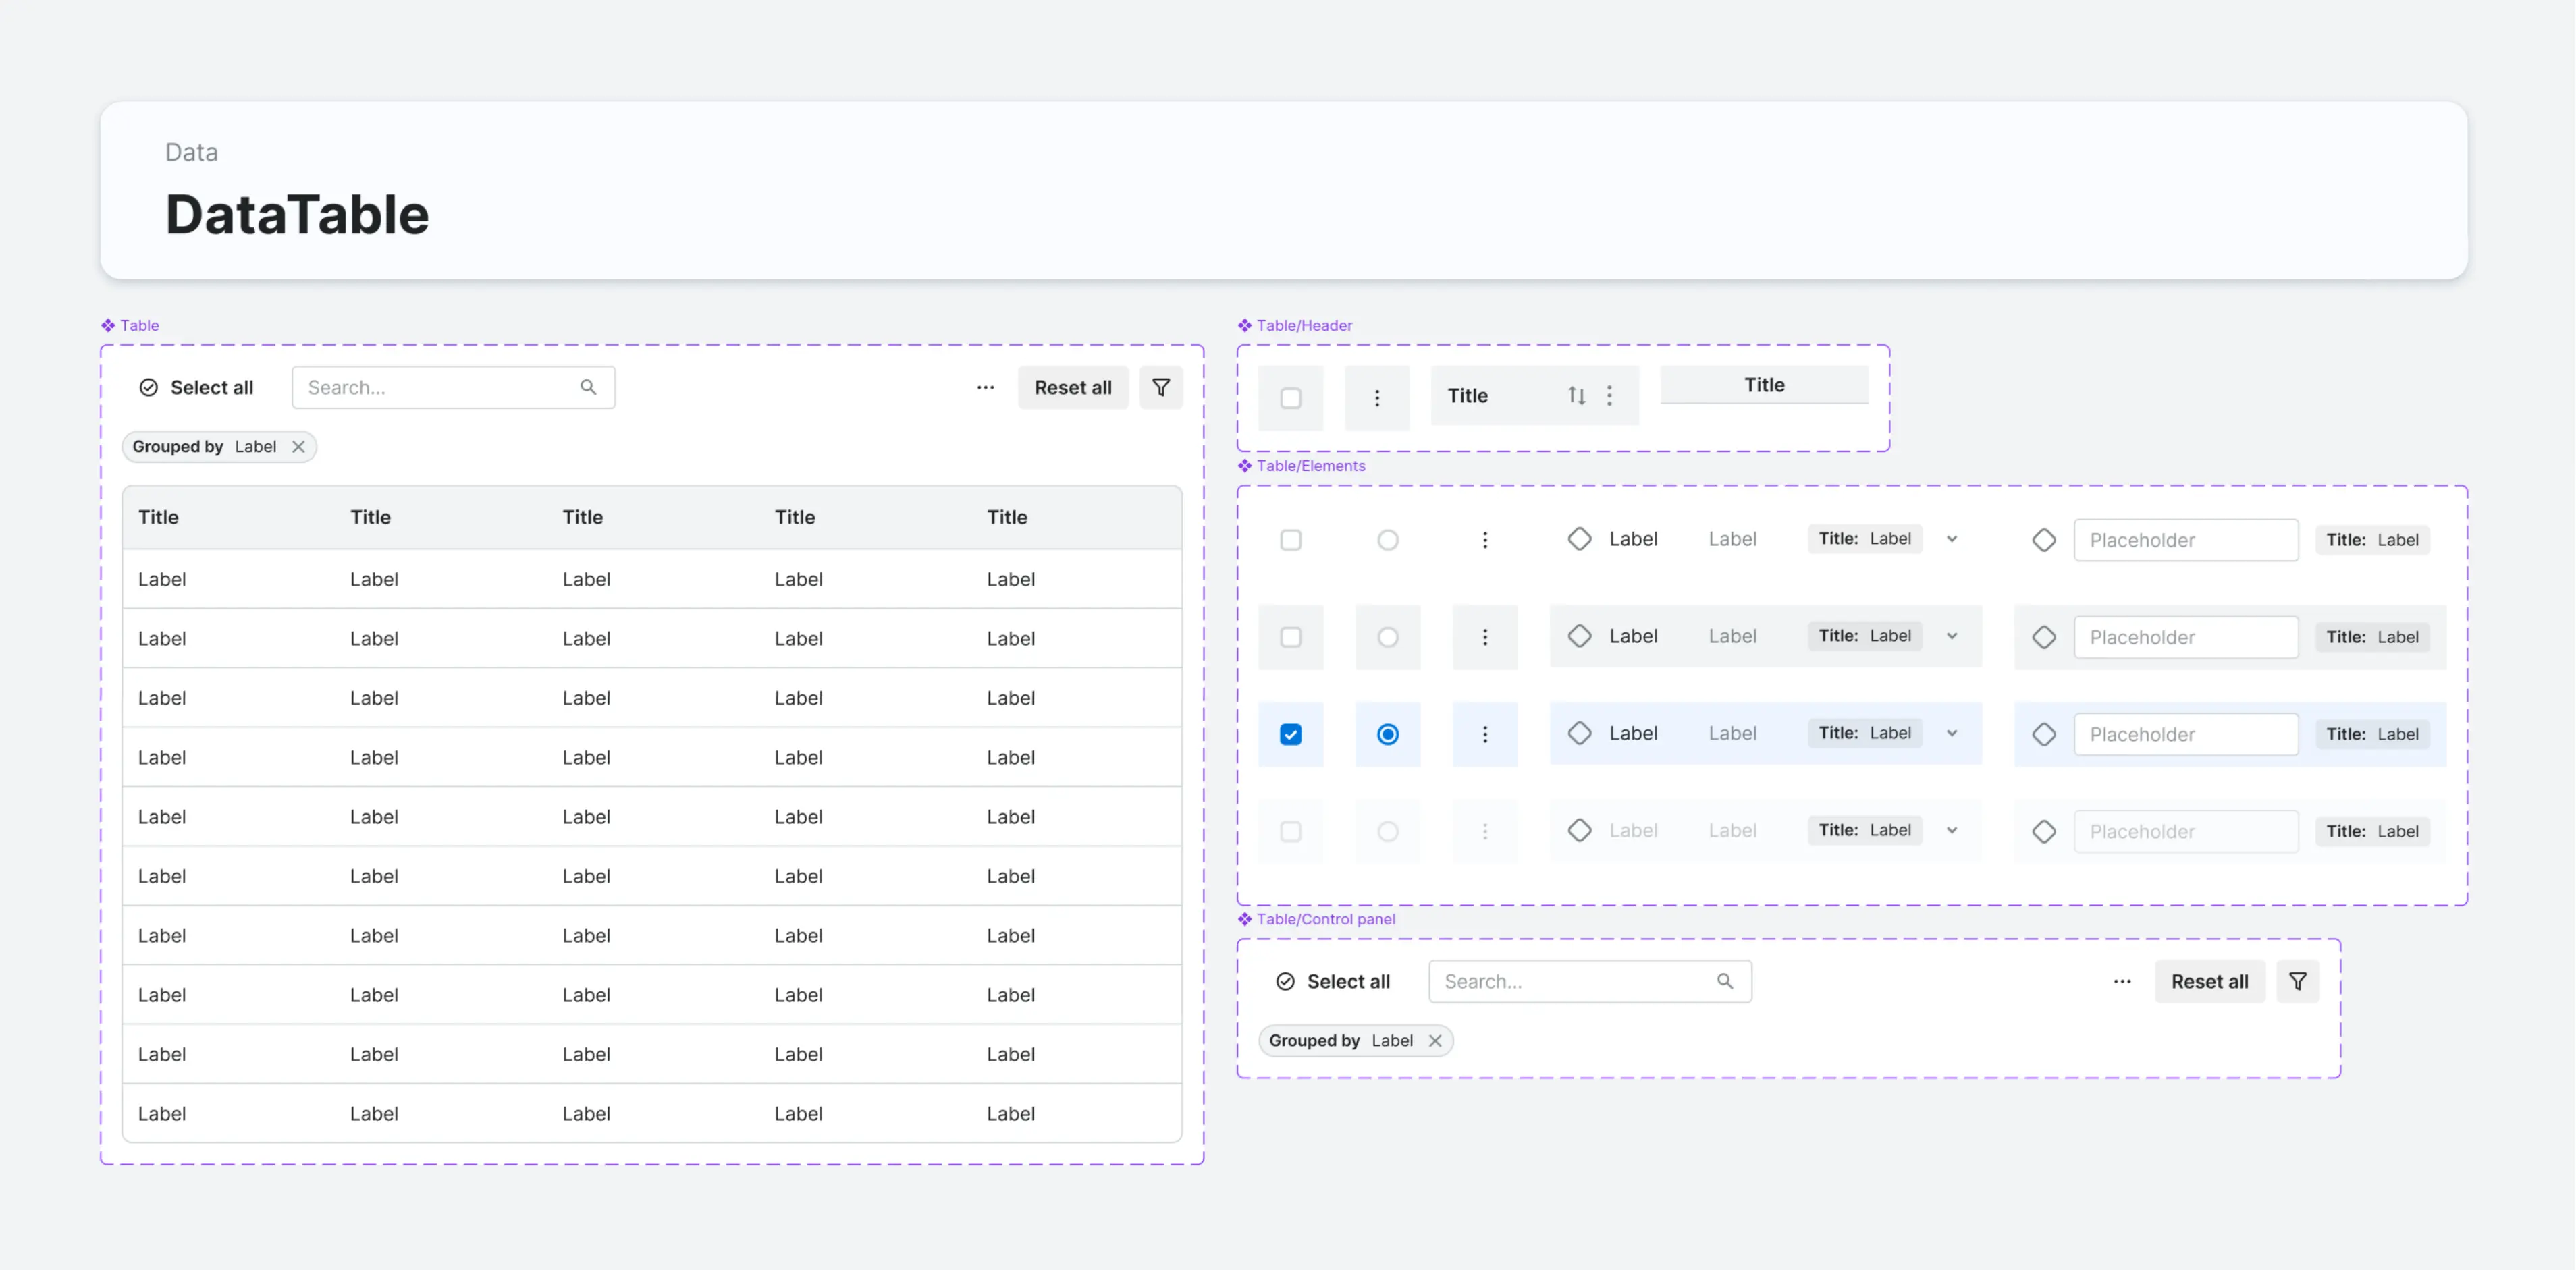Click the kebab icon beside the sortable Title header
Screen dimensions: 2576x1270
click(1609, 395)
